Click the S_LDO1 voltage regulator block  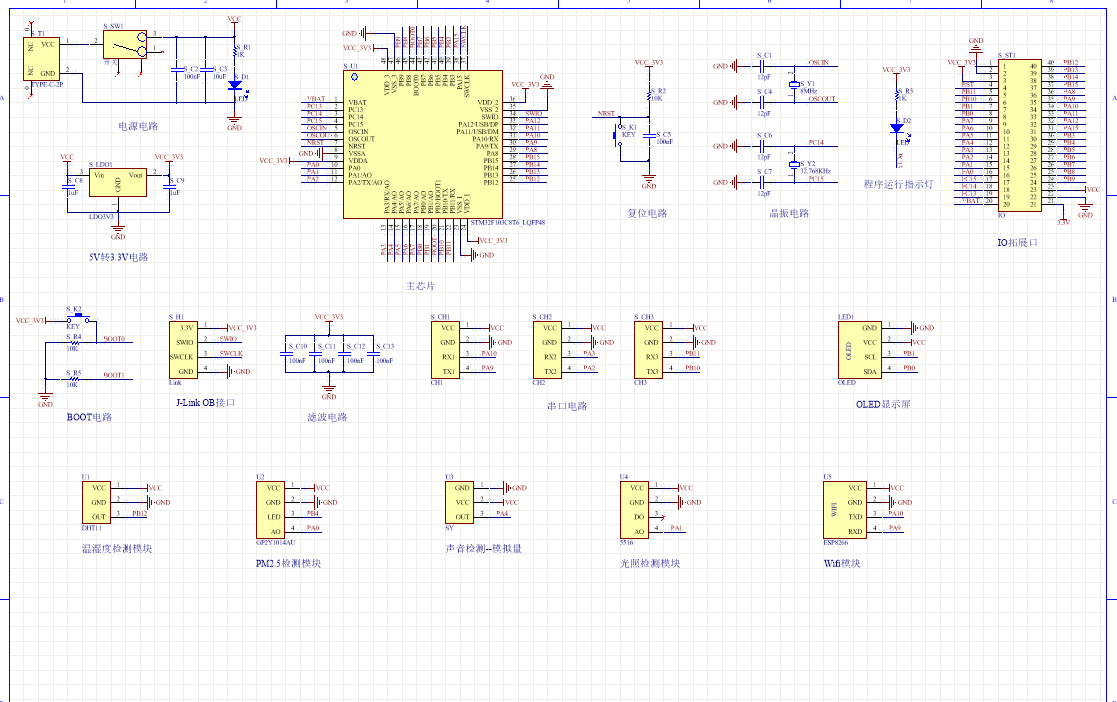[117, 186]
